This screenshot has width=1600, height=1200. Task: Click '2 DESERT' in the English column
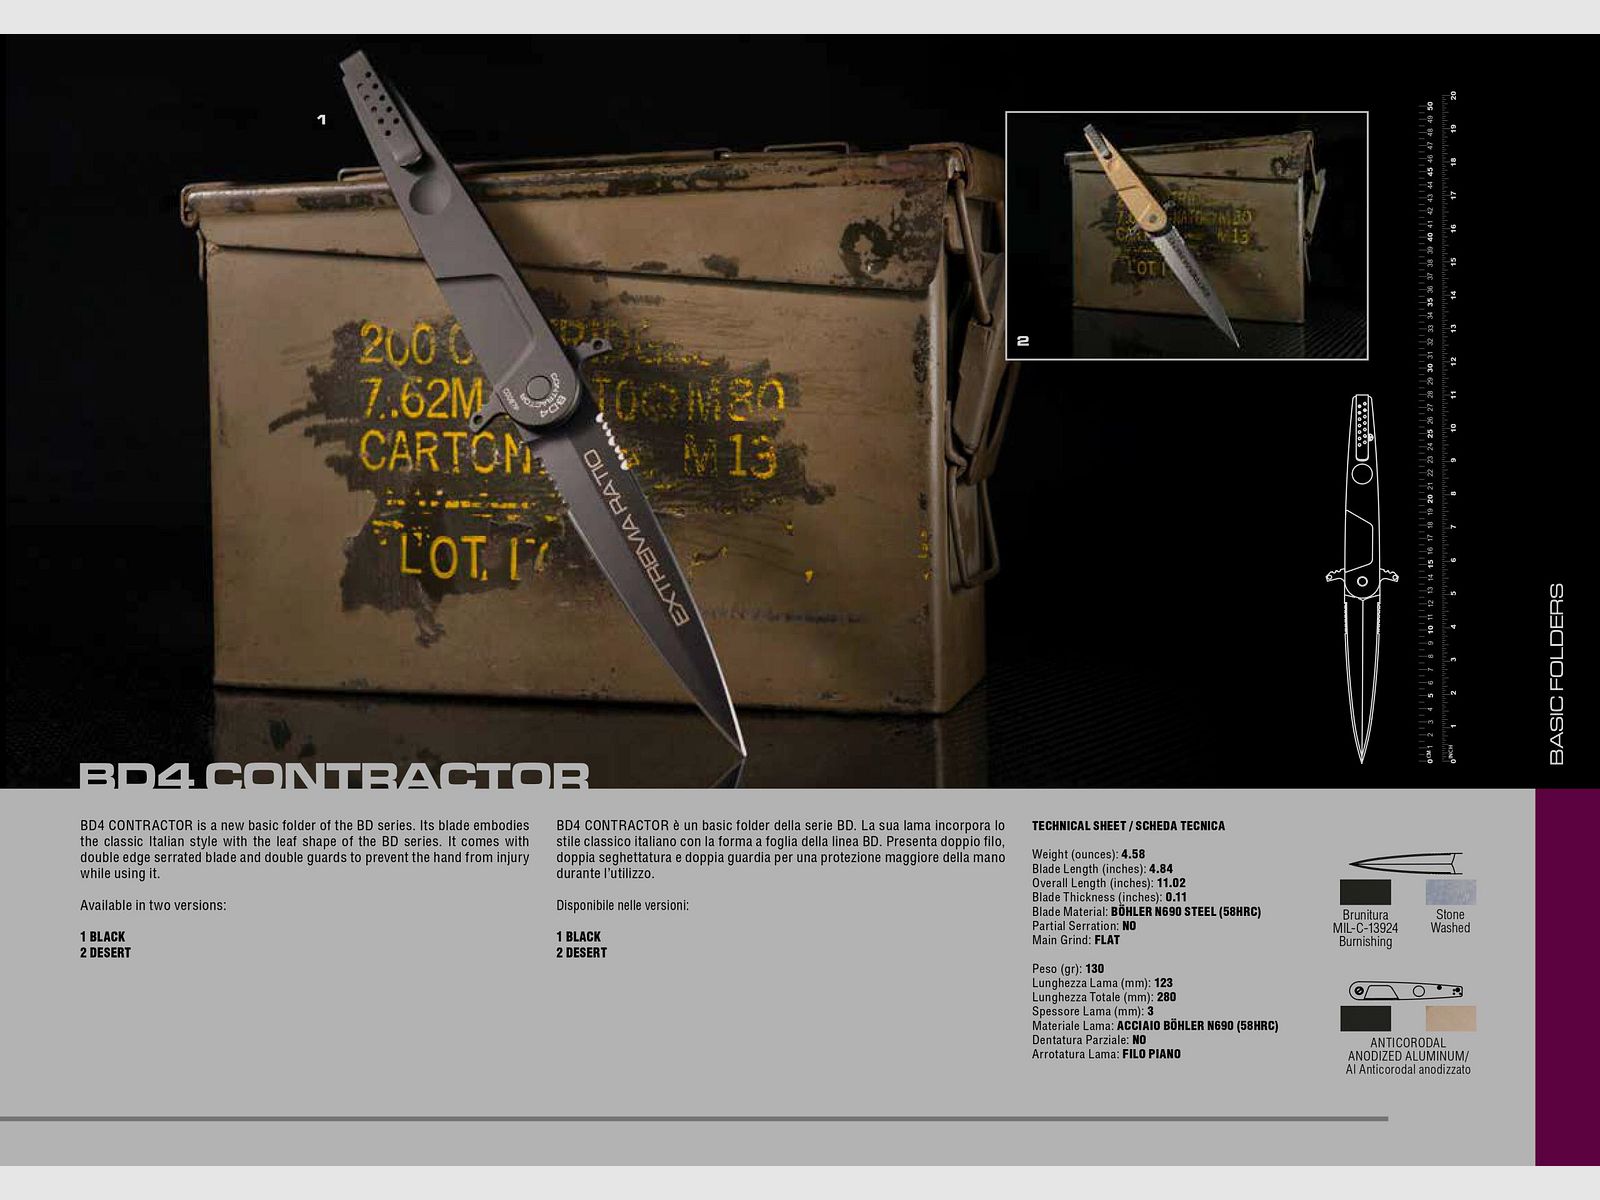click(x=105, y=953)
